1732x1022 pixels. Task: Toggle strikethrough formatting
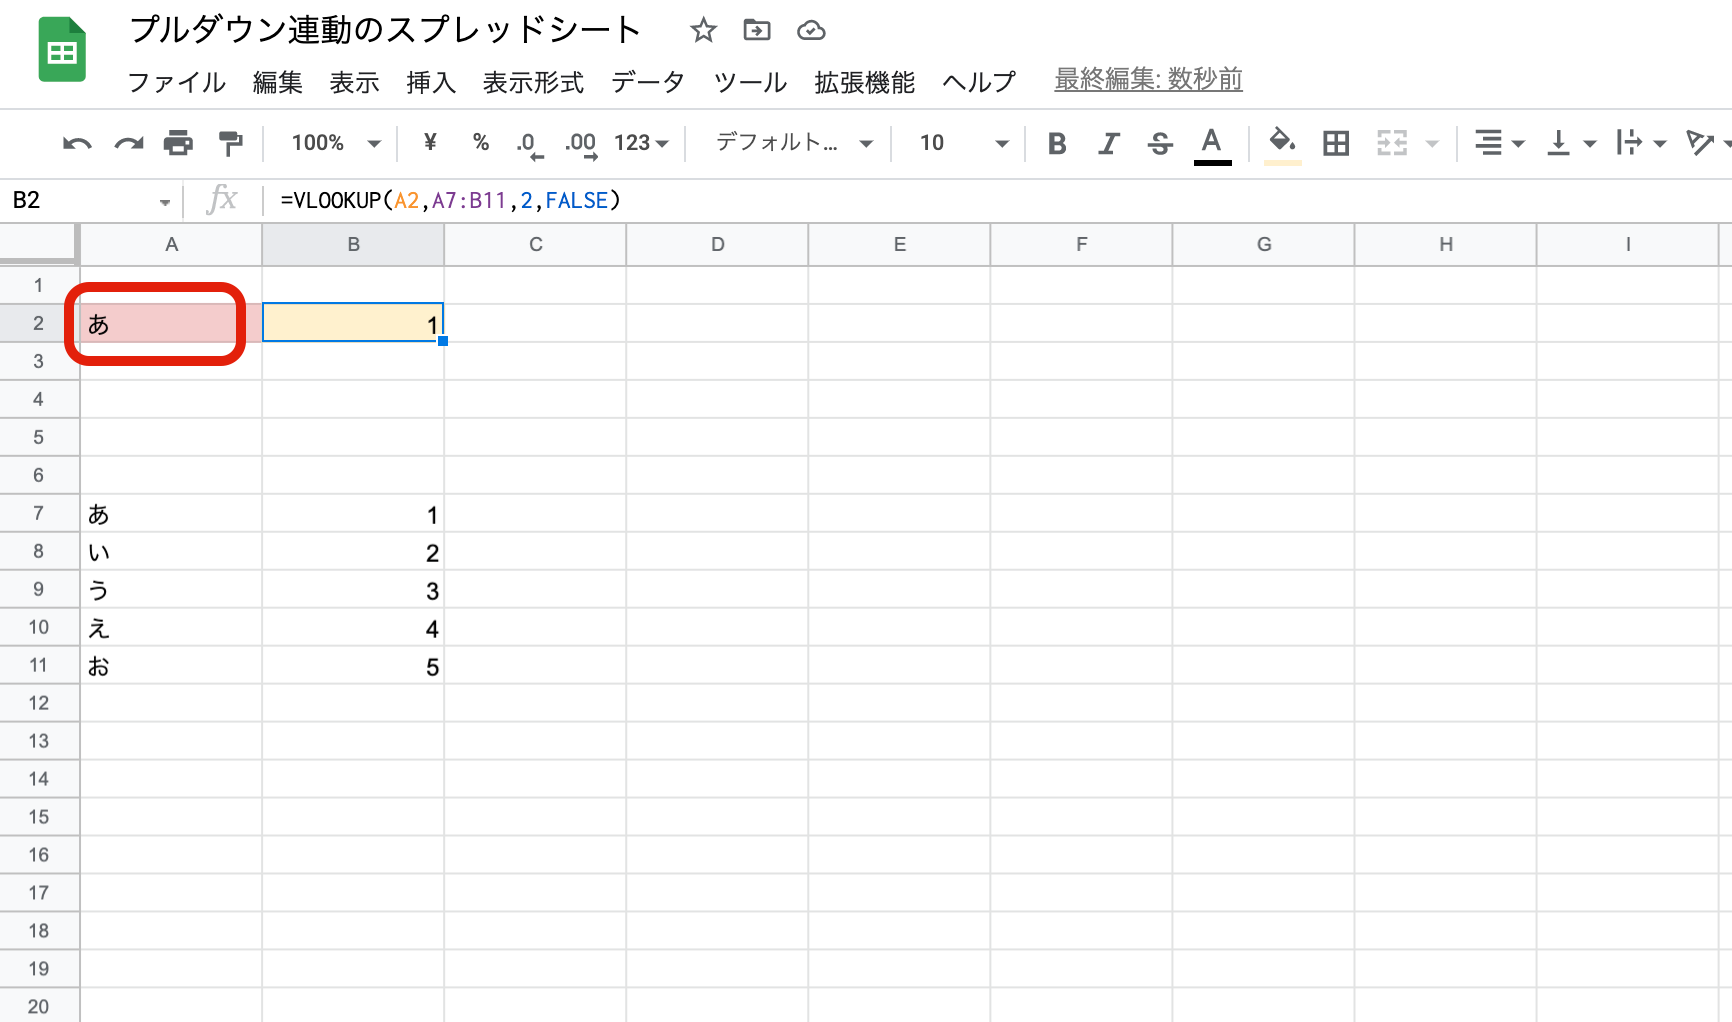click(x=1160, y=144)
